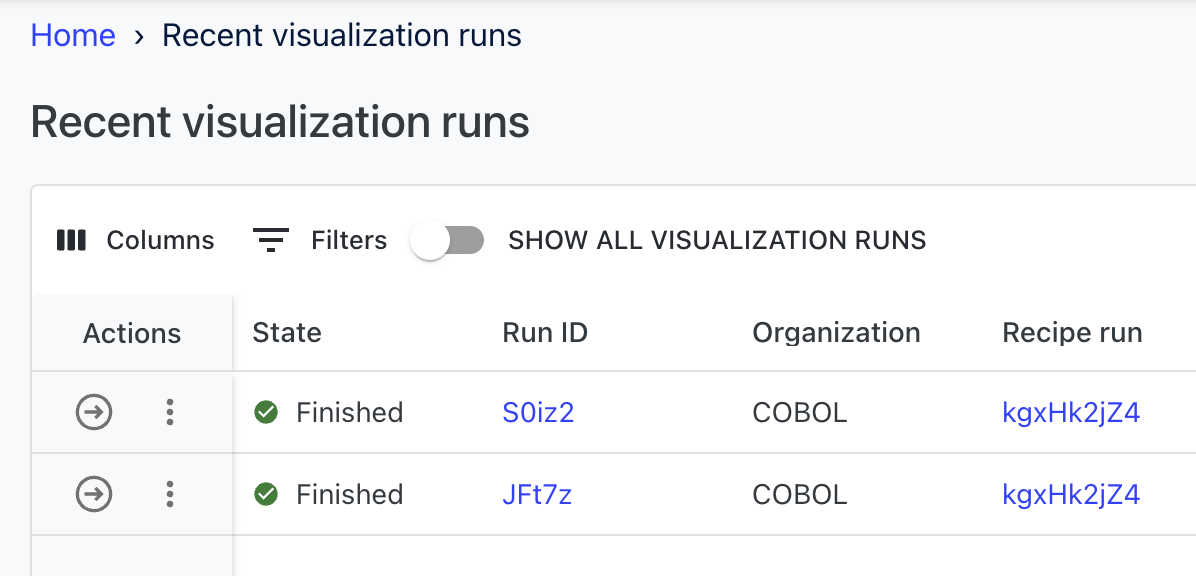Image resolution: width=1196 pixels, height=576 pixels.
Task: Open Run ID S0iz2 link
Action: pos(538,412)
